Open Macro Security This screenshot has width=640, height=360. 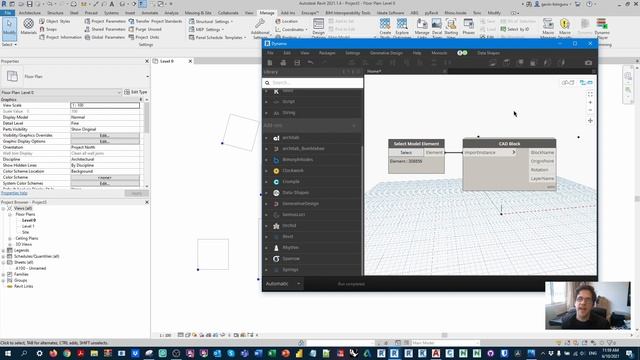click(565, 28)
